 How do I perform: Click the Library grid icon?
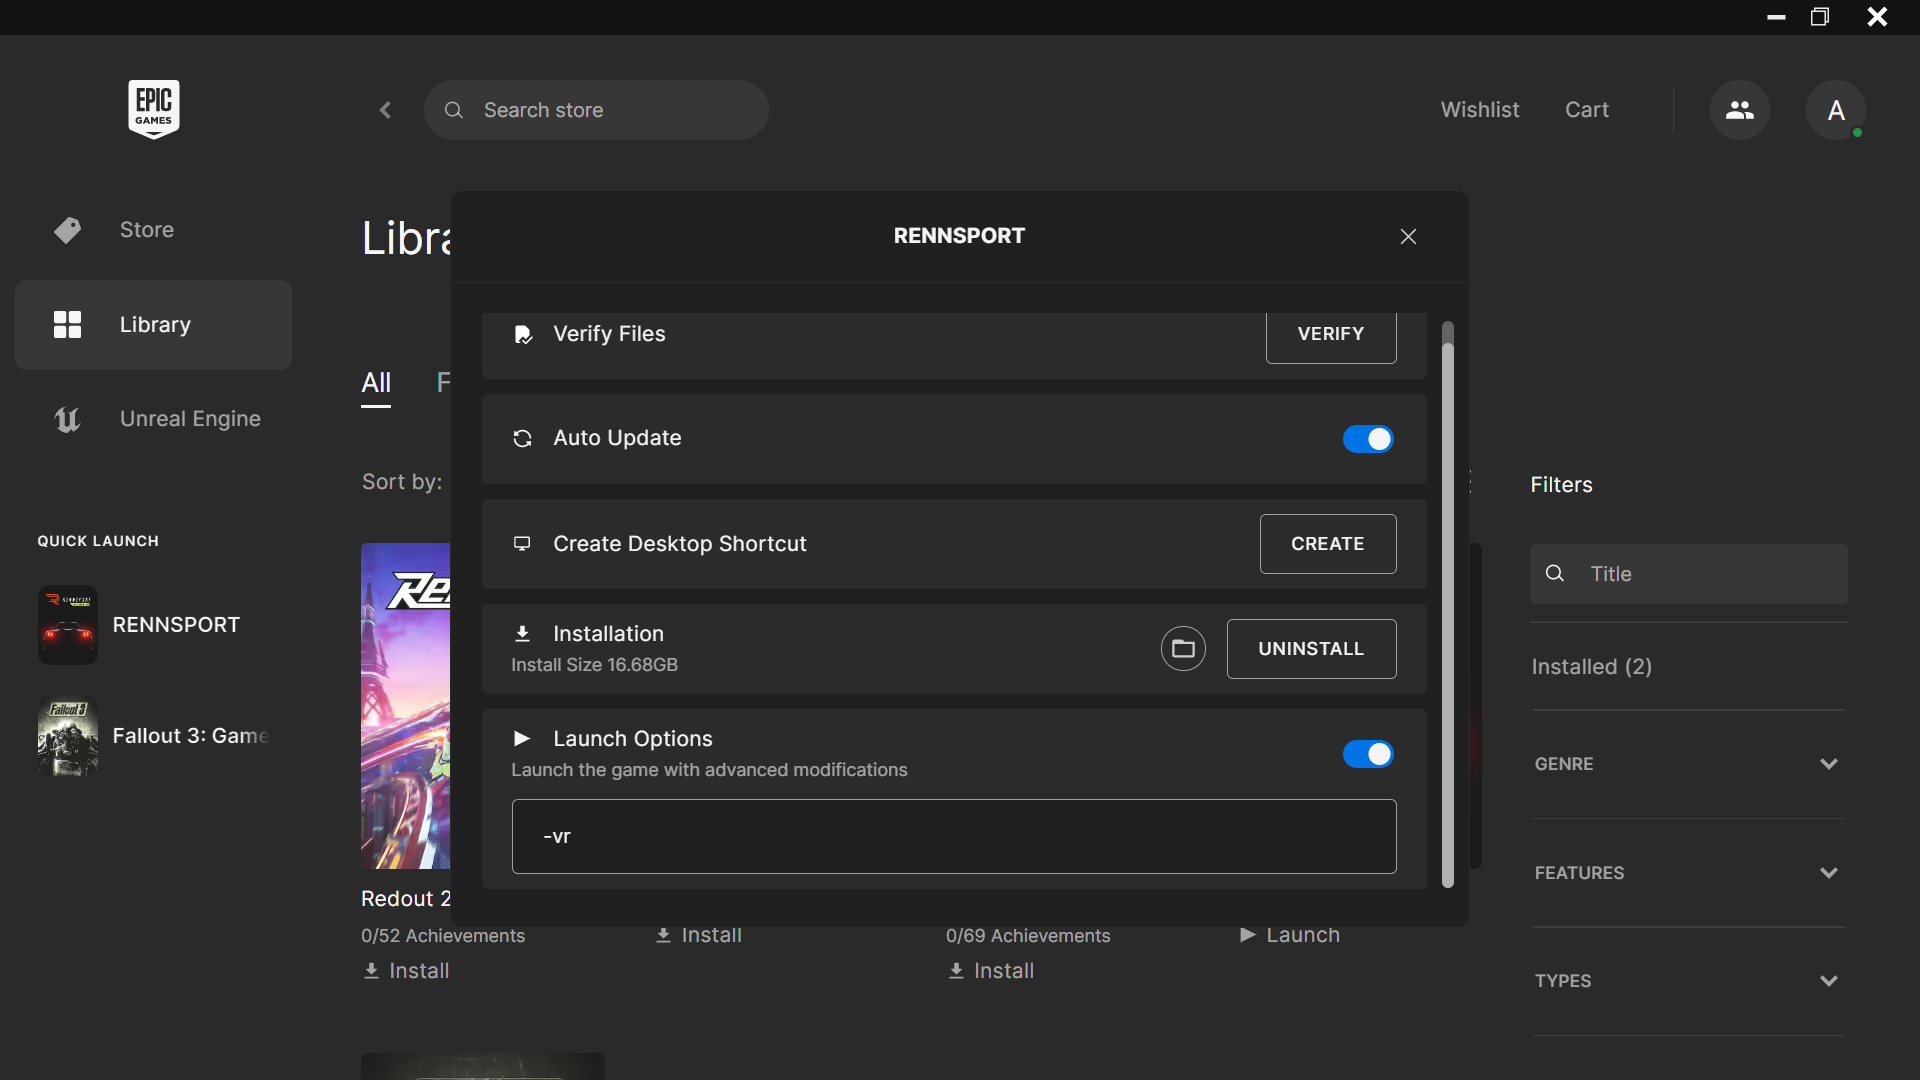click(67, 324)
